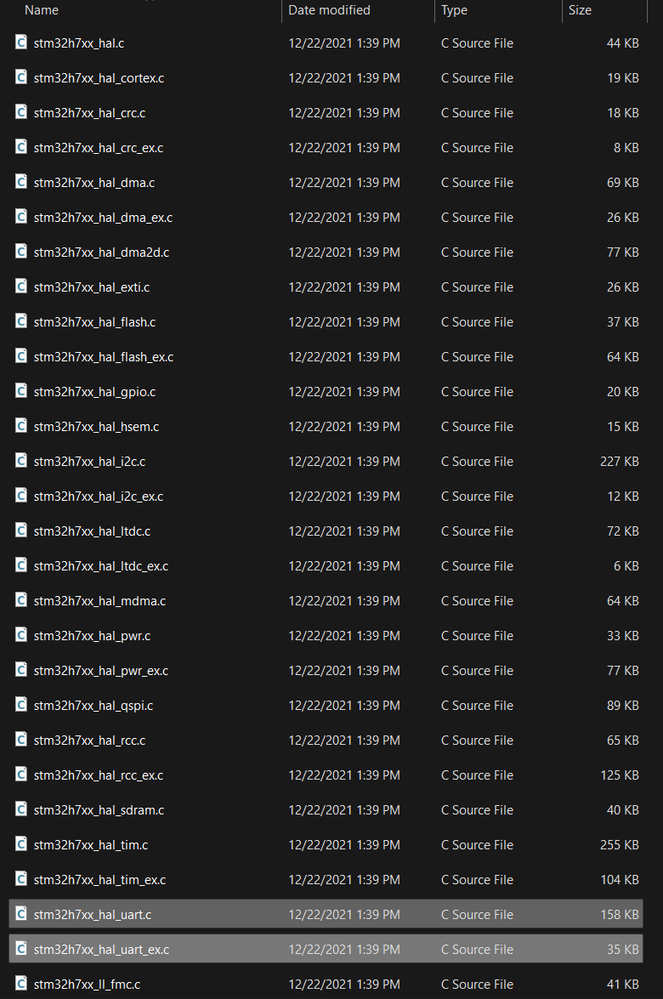
Task: Click the icon beside stm32h7xx_hal_tim.c
Action: [21, 844]
